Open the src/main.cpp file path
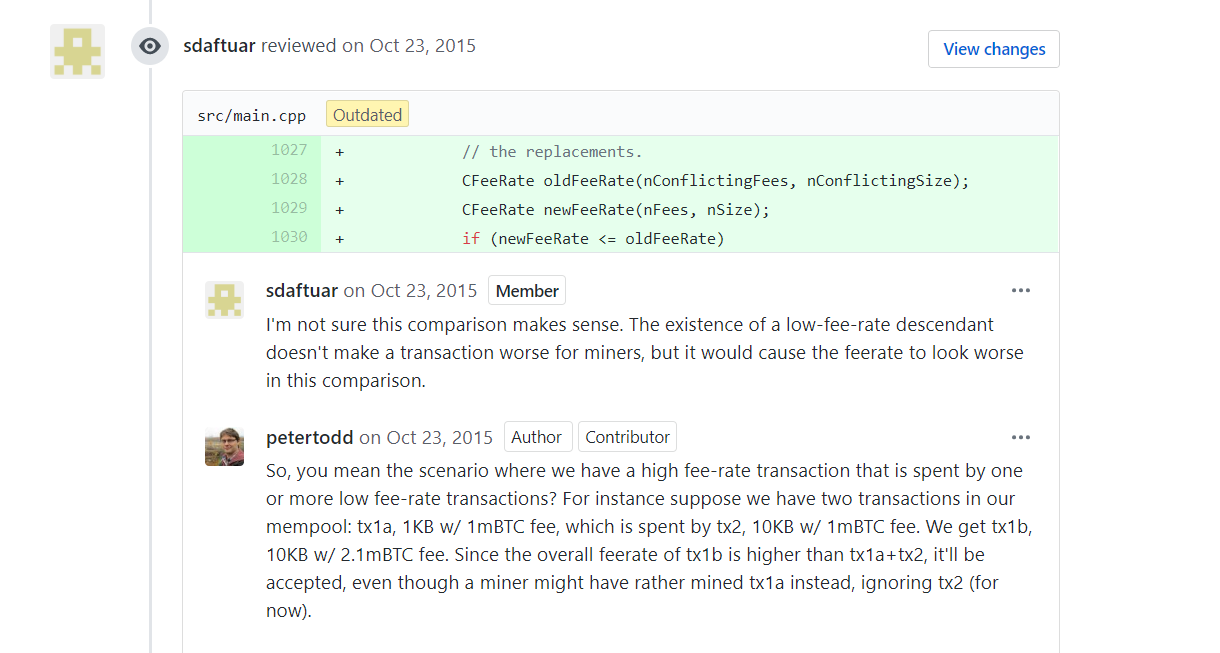Image resolution: width=1220 pixels, height=653 pixels. 252,115
